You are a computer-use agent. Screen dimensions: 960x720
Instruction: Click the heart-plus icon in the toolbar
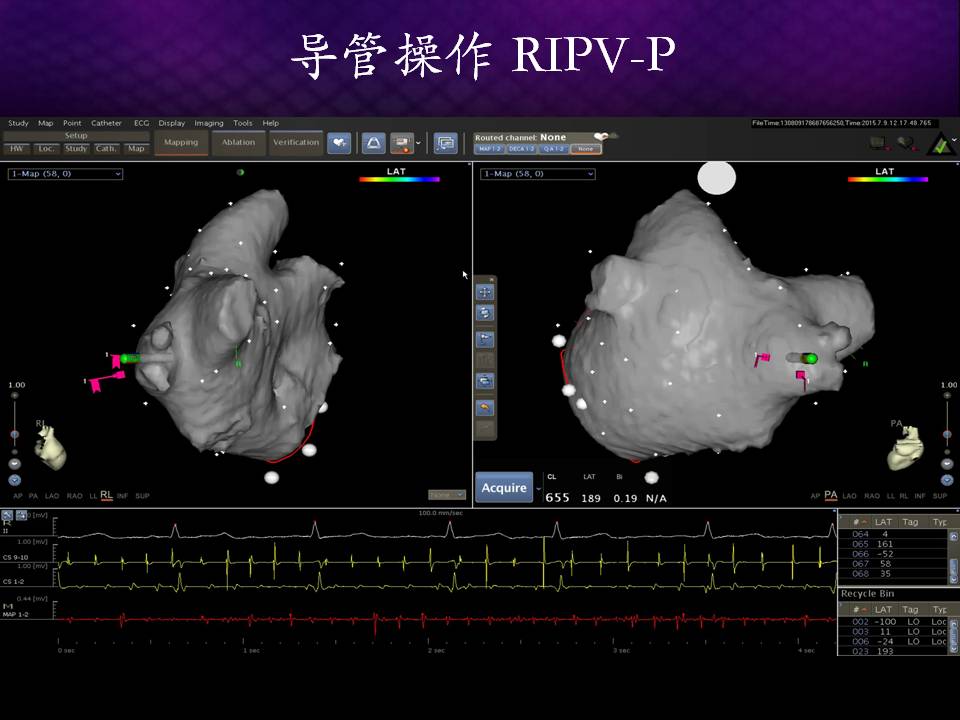(340, 143)
